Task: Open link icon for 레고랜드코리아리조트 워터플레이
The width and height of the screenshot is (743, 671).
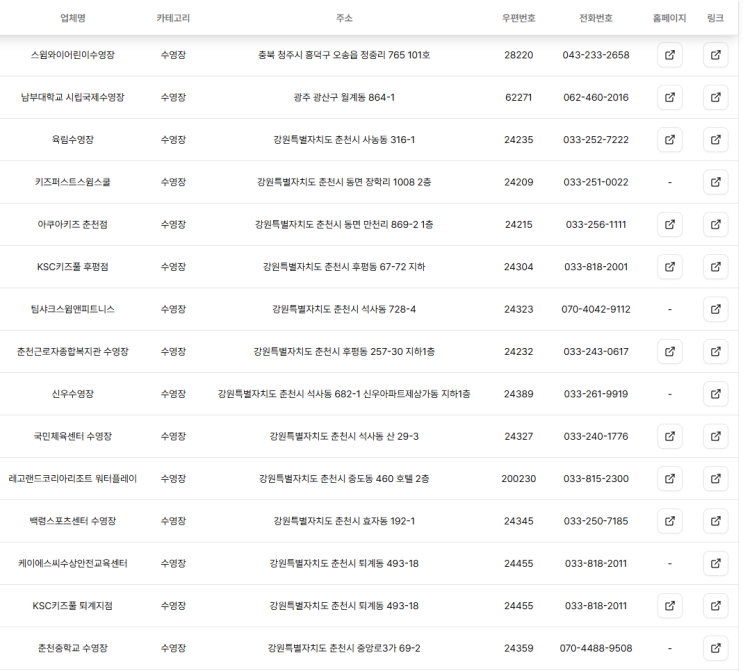Action: 716,479
